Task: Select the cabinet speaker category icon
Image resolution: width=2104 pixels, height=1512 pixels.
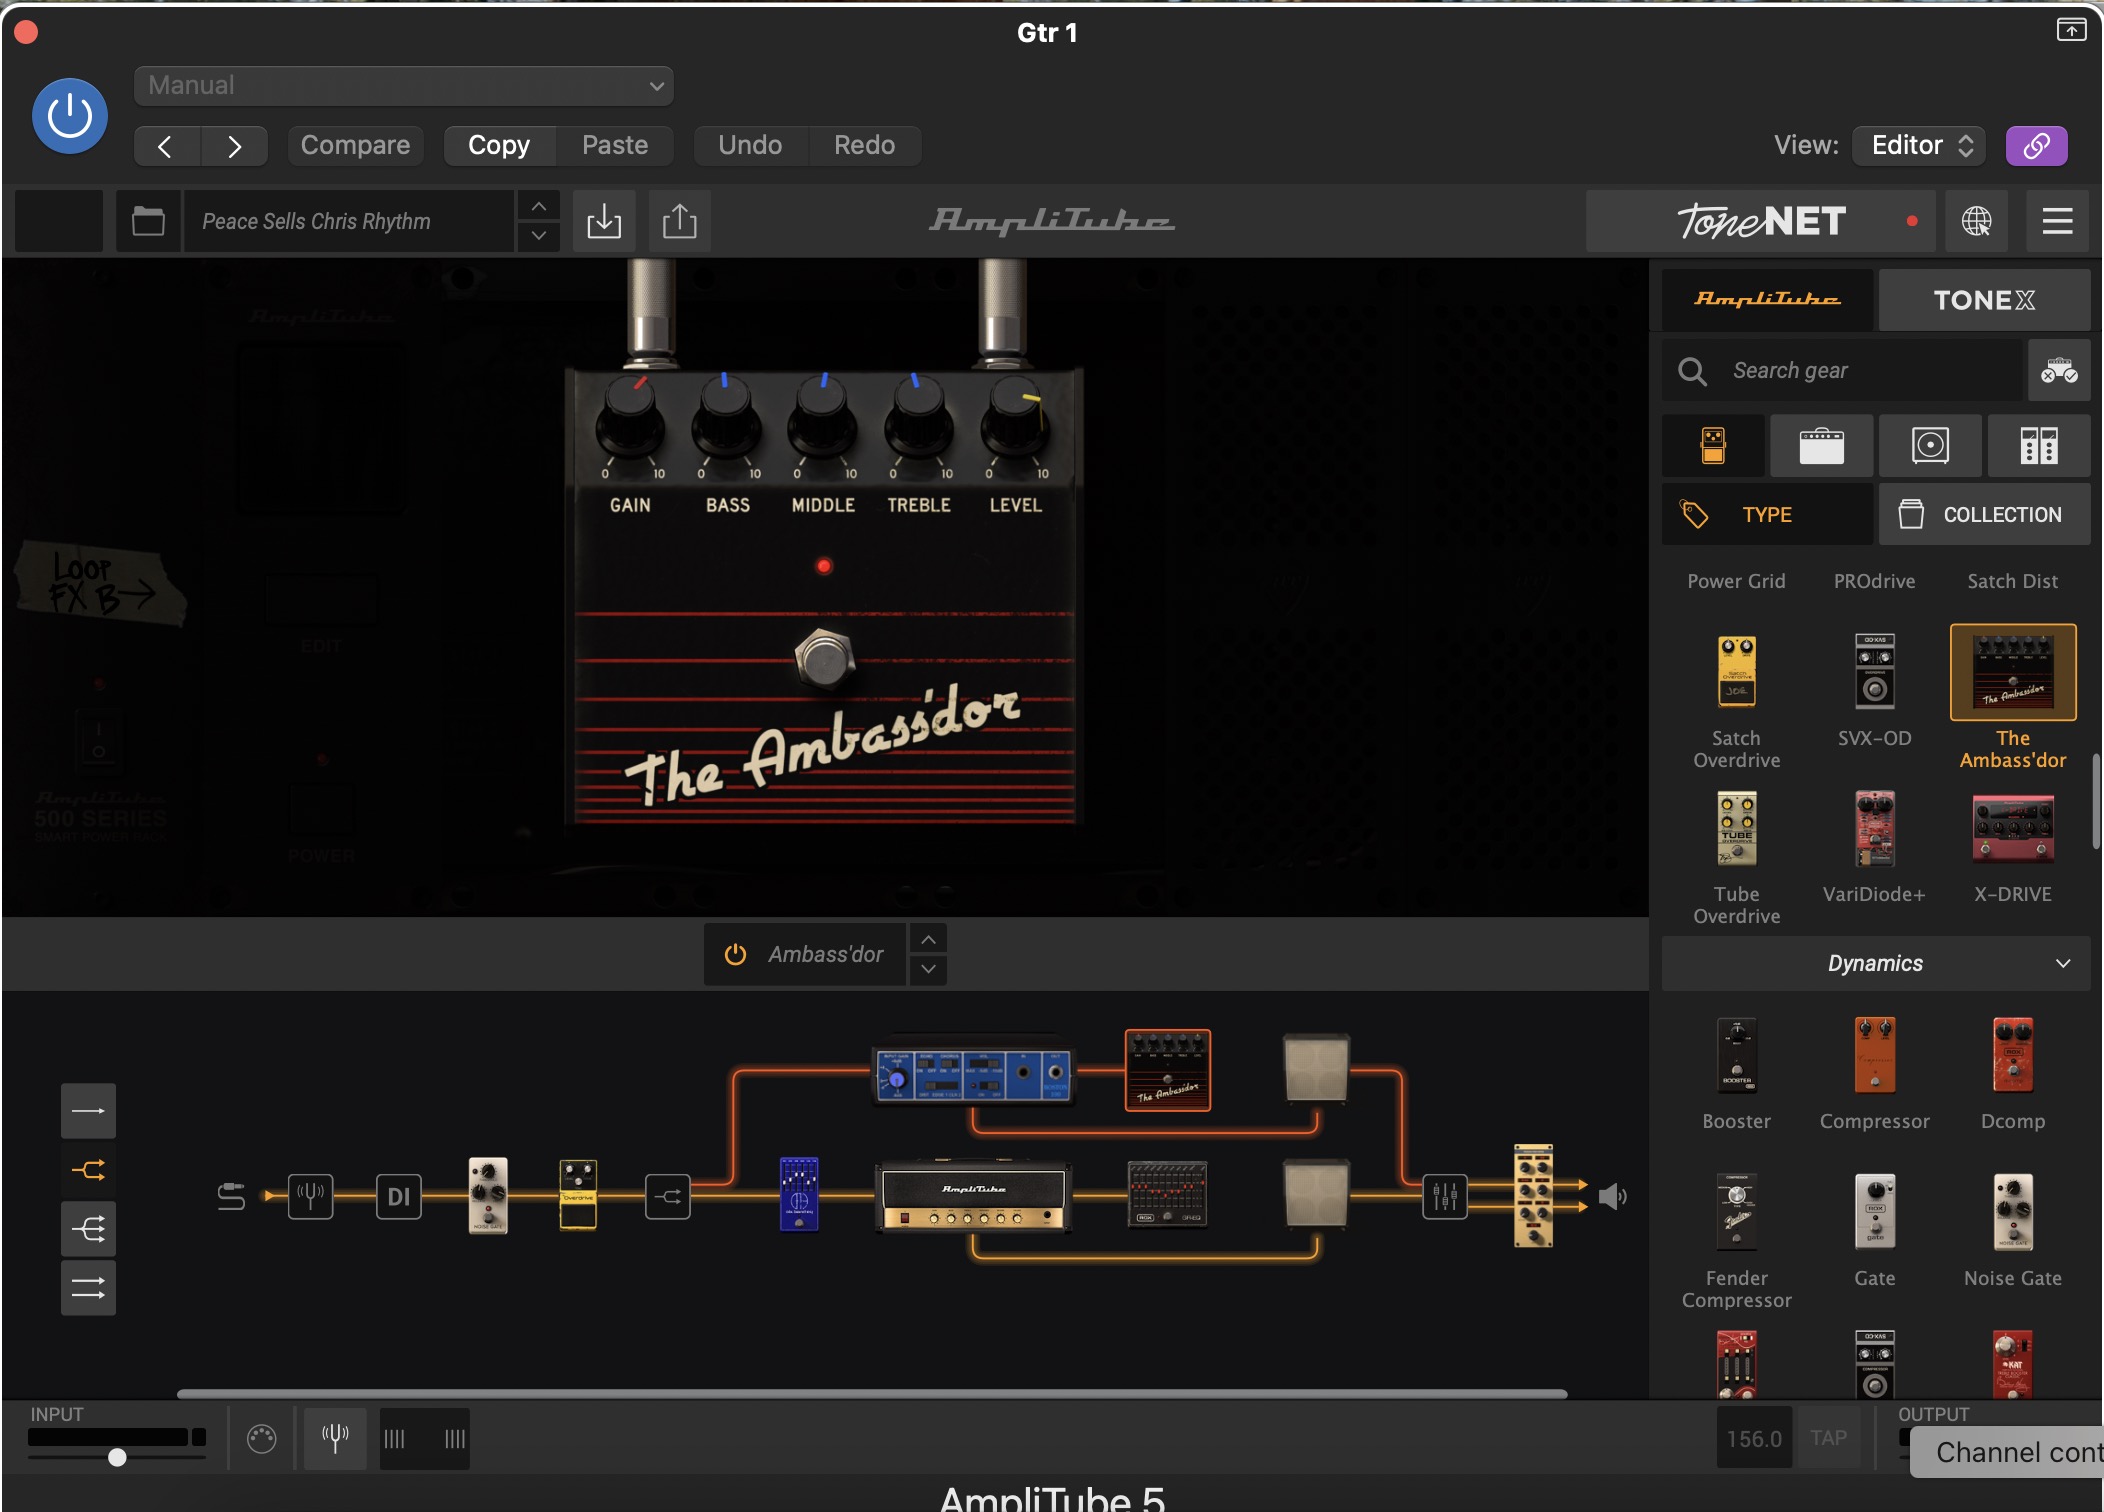Action: click(1930, 446)
